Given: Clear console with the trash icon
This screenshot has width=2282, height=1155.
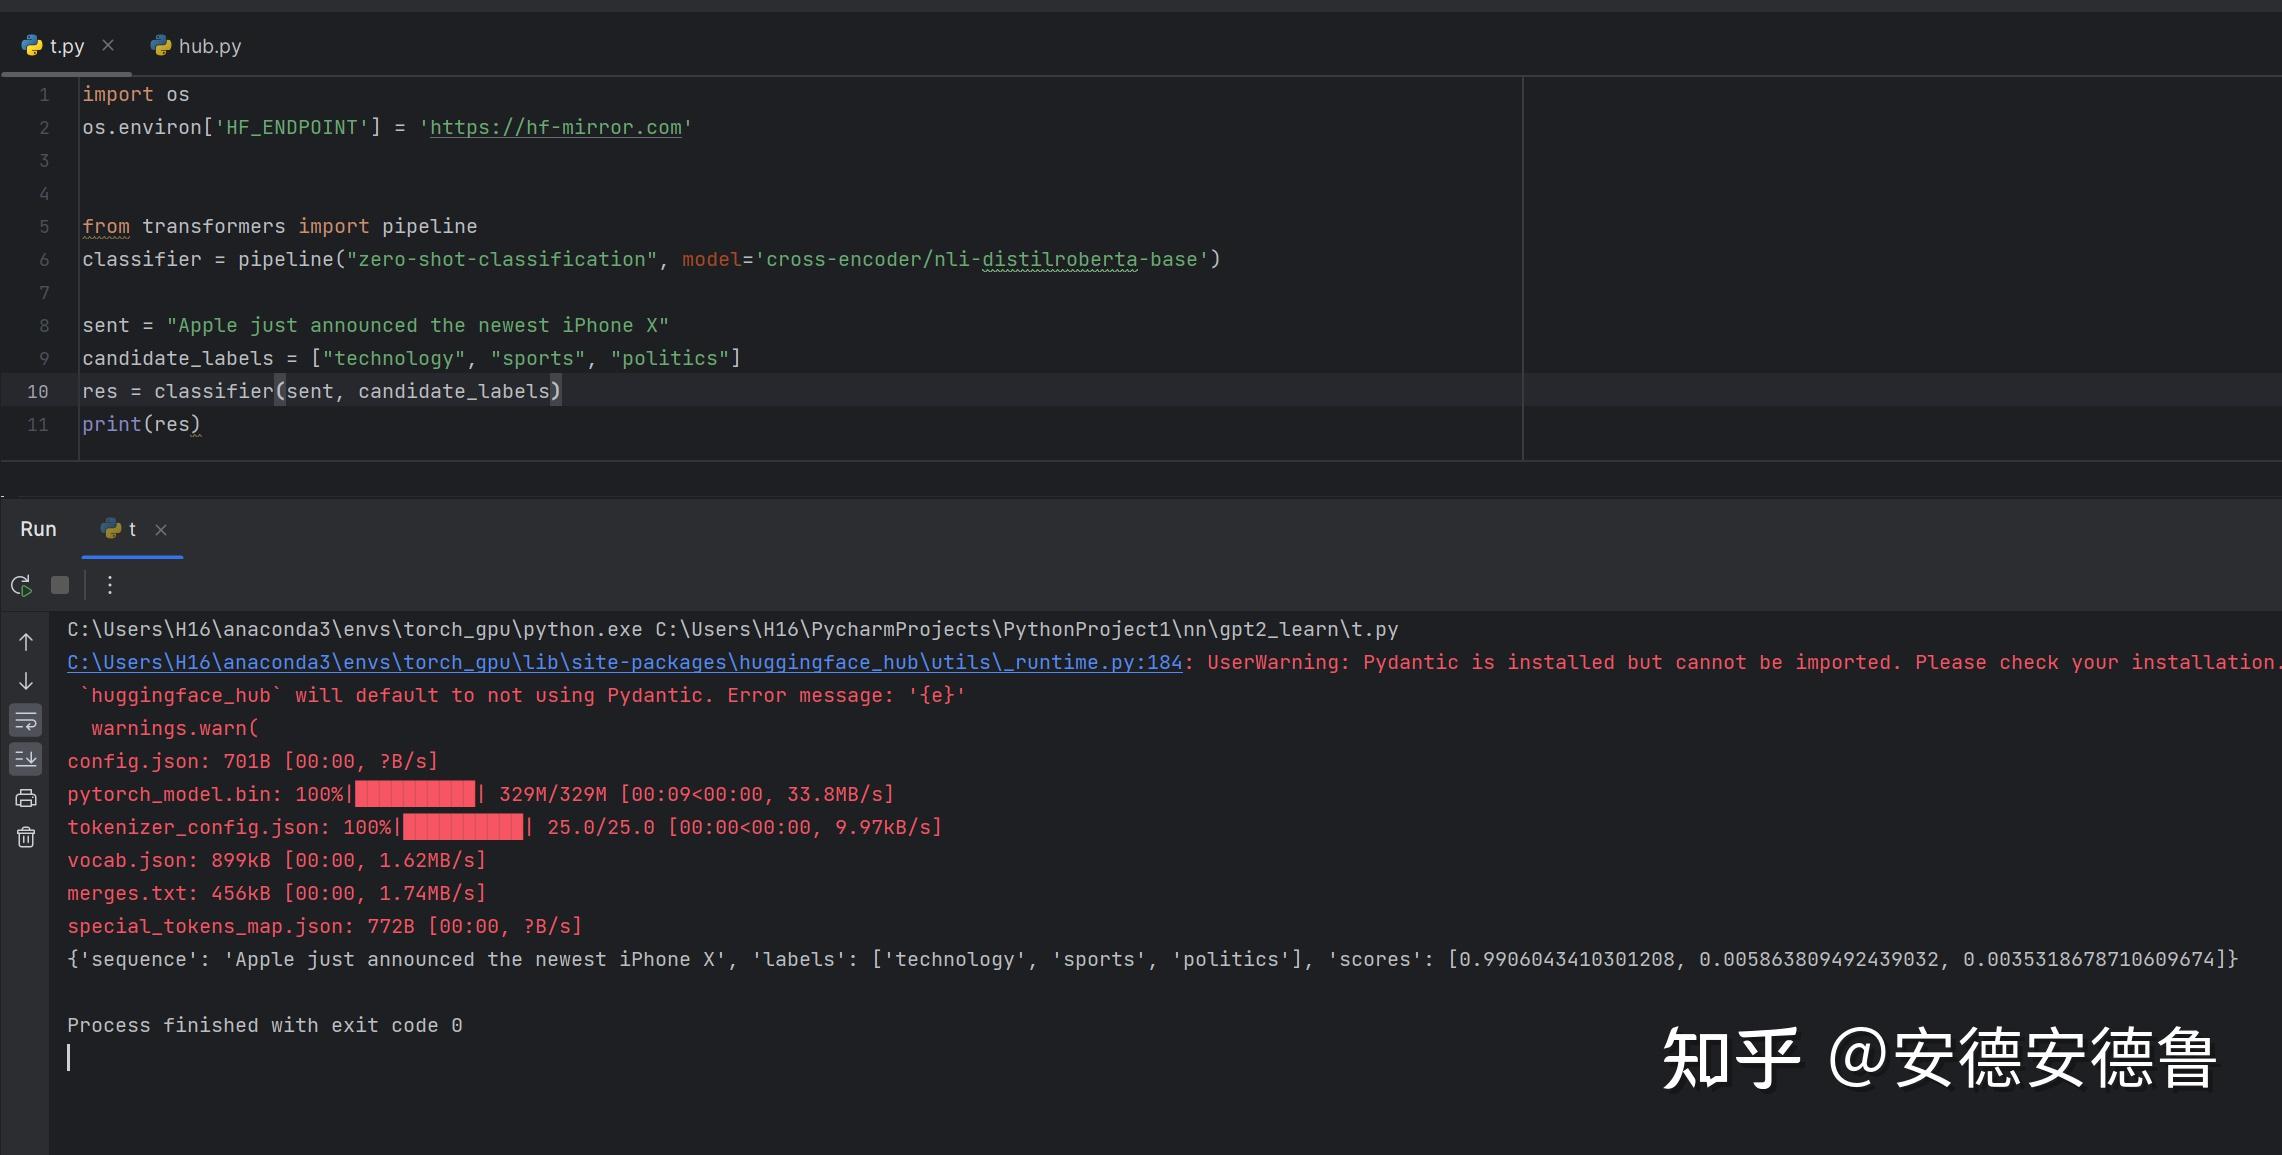Looking at the screenshot, I should (x=26, y=837).
